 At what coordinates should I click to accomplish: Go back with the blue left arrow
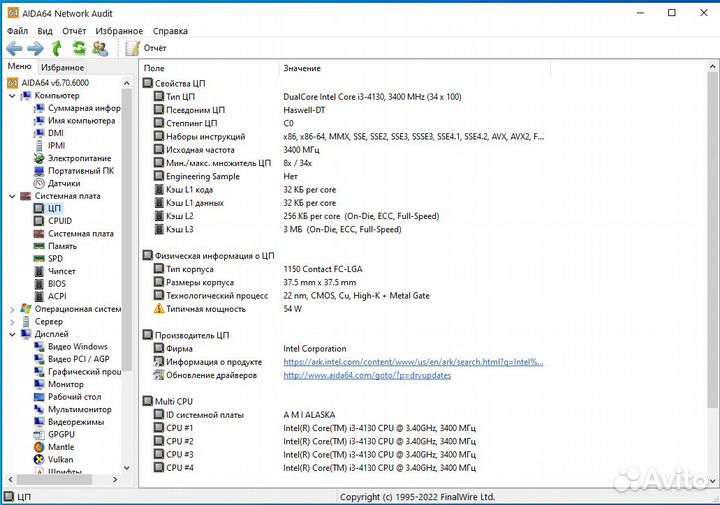14,48
